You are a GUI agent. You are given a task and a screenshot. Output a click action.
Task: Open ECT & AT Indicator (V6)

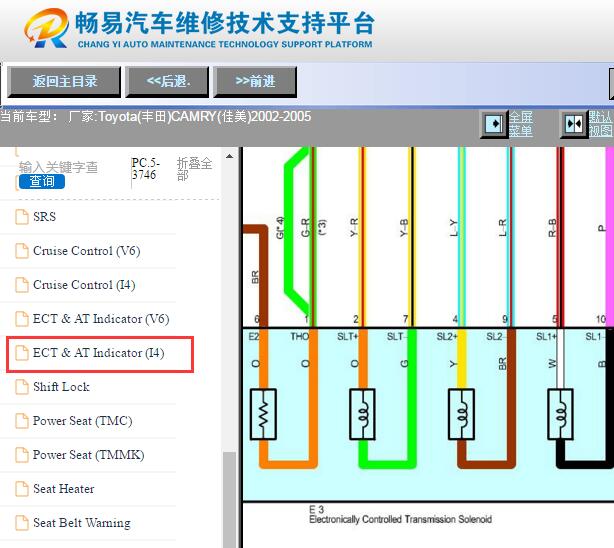pyautogui.click(x=101, y=319)
